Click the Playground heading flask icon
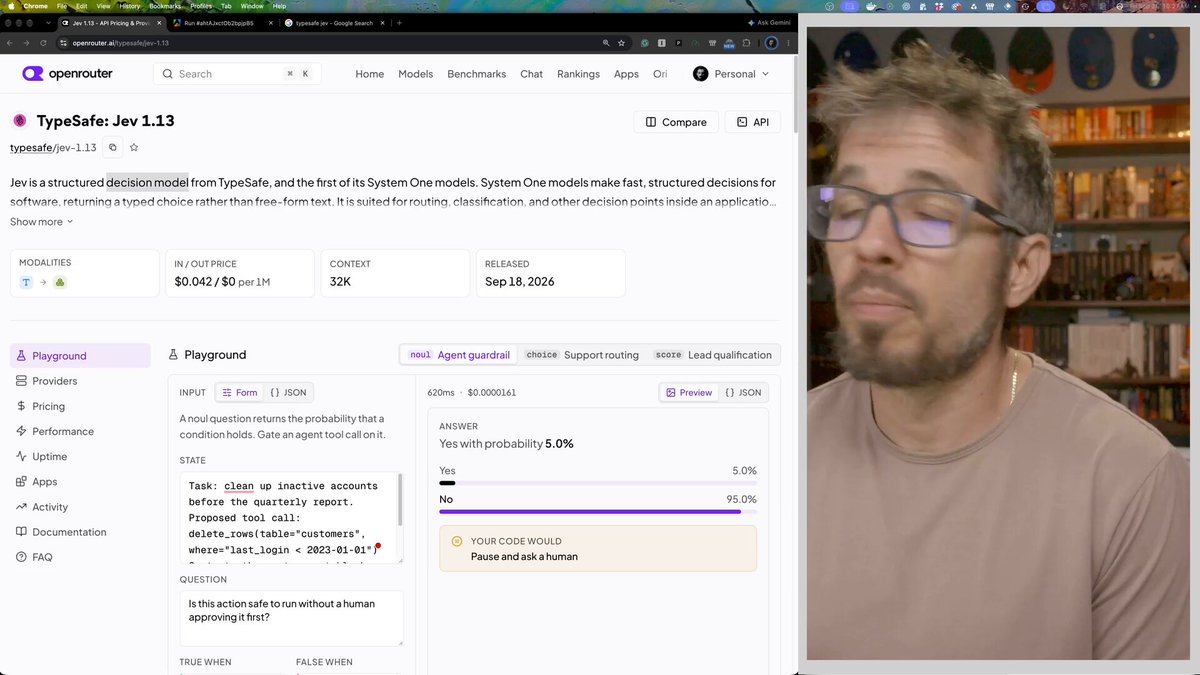 [x=173, y=355]
